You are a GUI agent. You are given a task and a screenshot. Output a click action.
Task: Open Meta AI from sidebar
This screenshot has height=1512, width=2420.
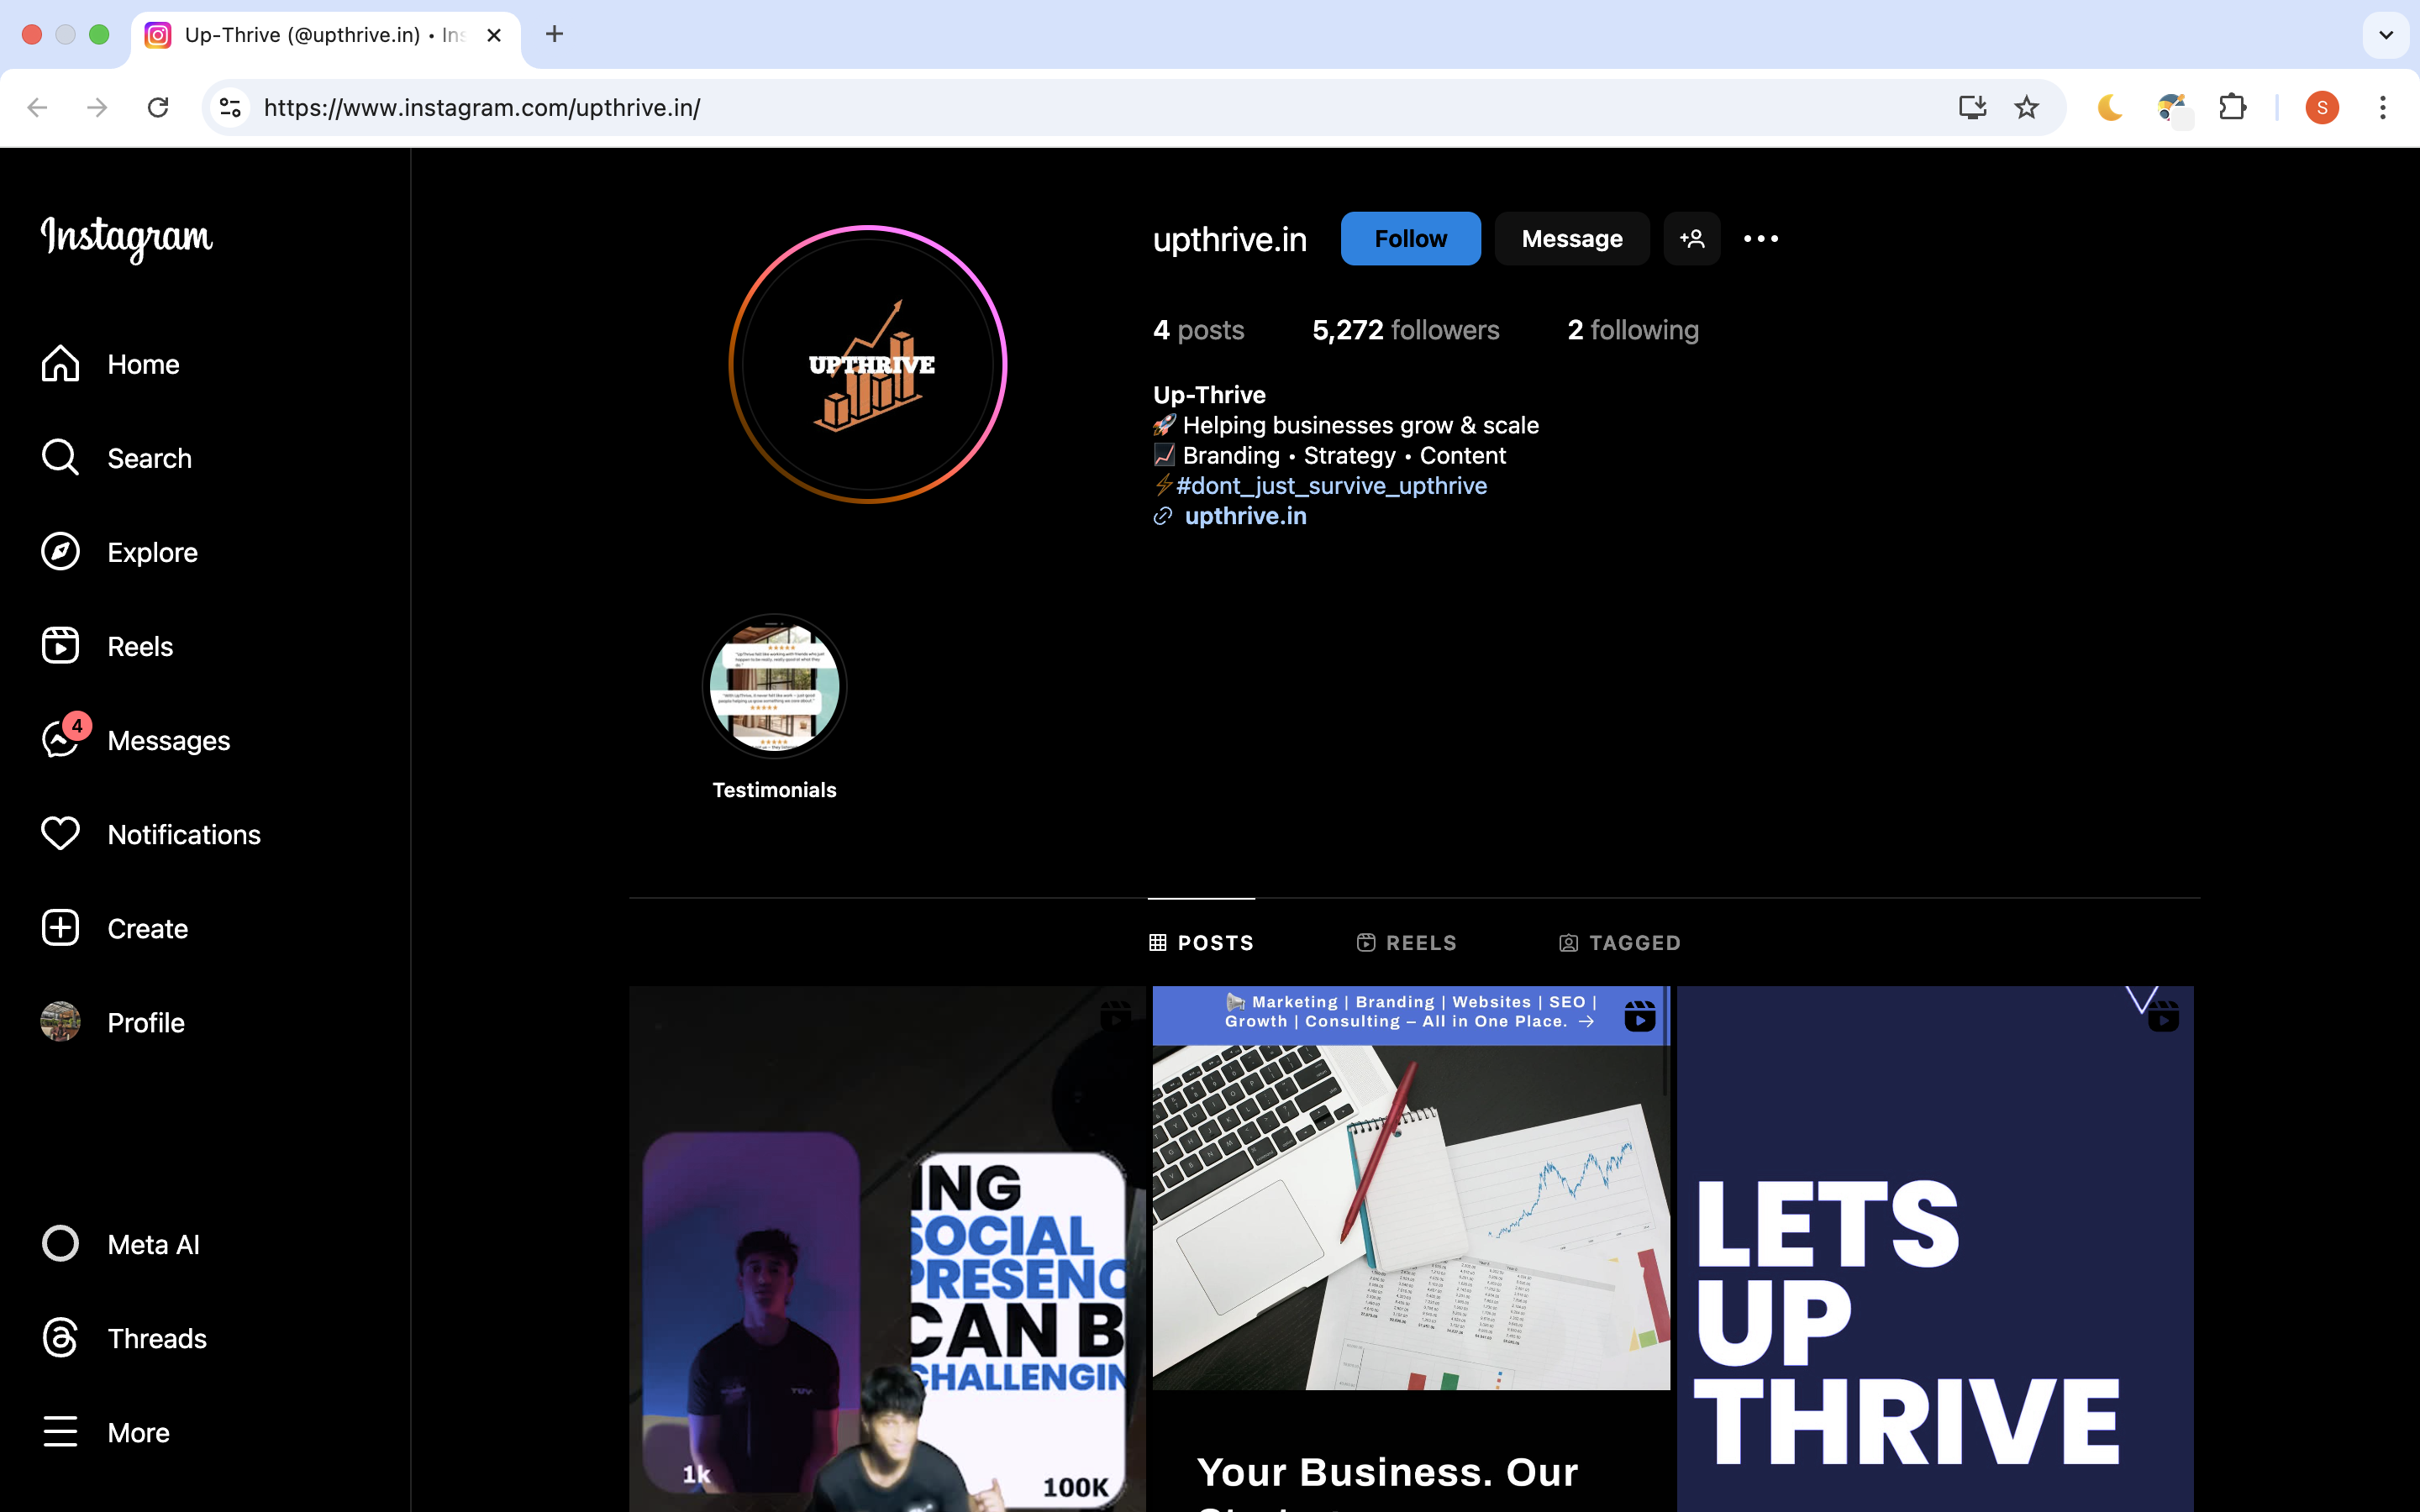pos(120,1244)
